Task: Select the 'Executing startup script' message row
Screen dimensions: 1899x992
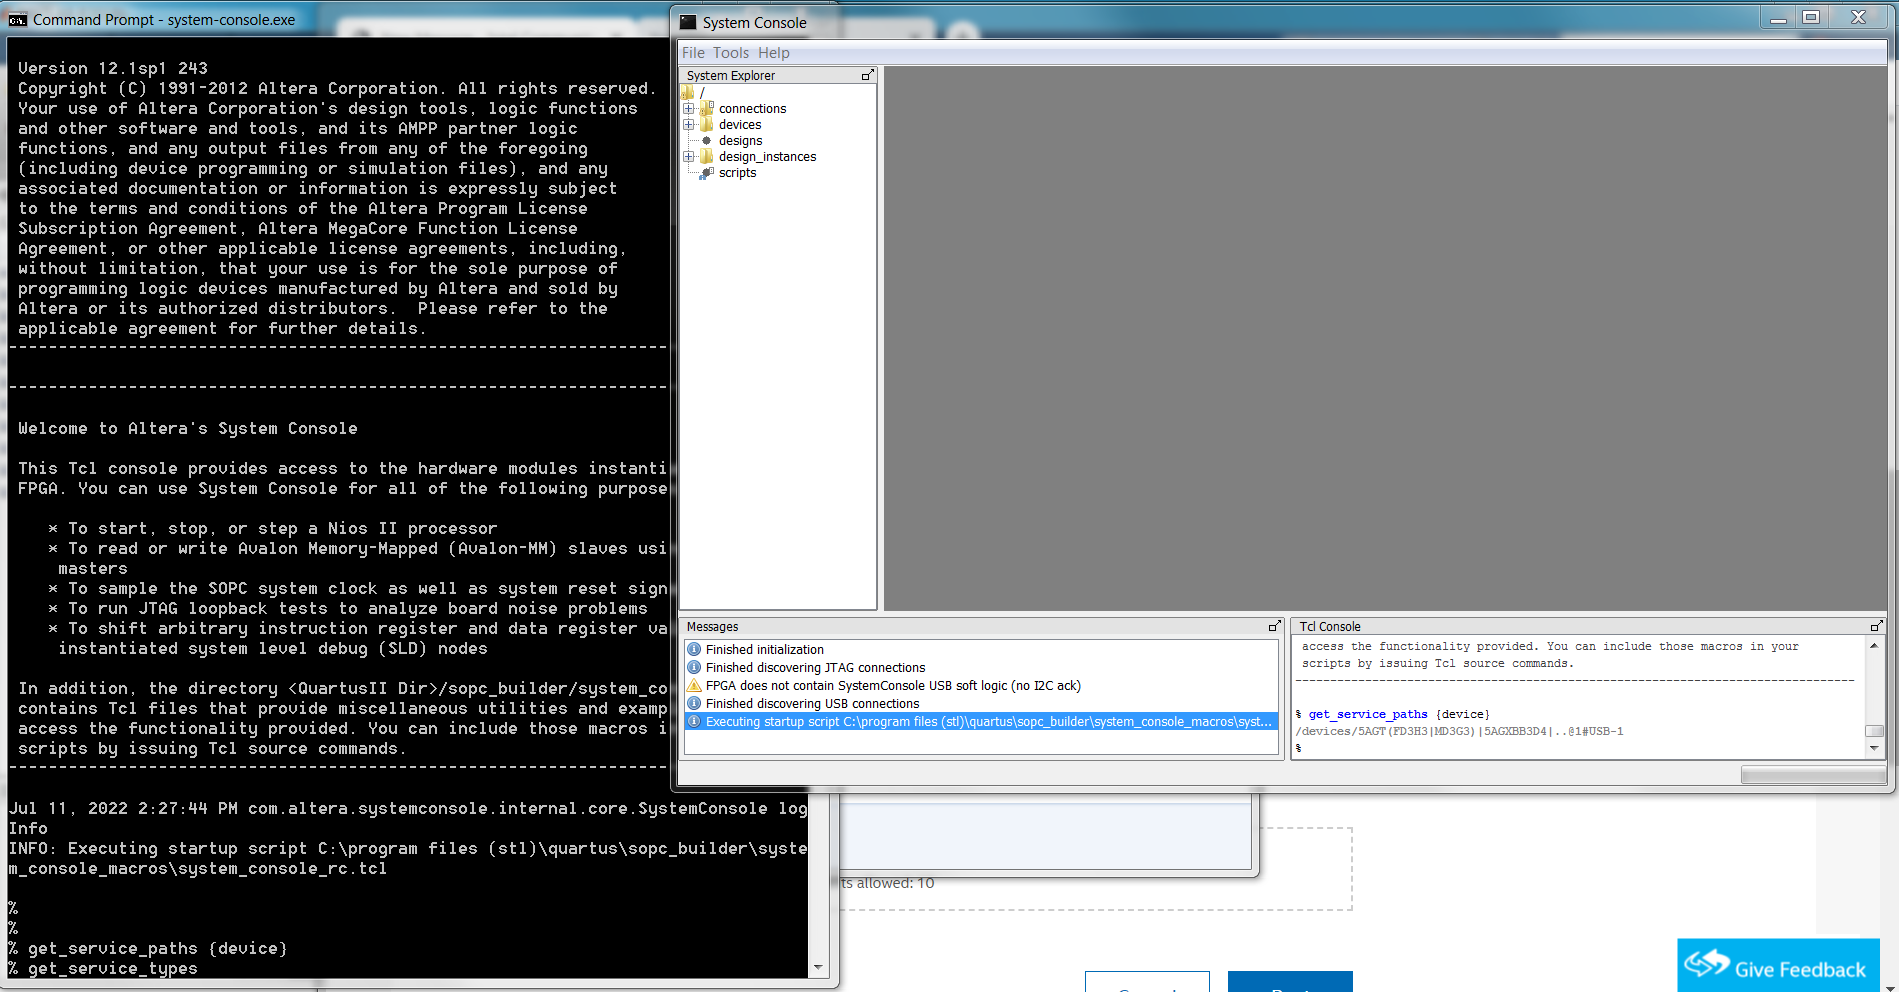Action: click(981, 722)
